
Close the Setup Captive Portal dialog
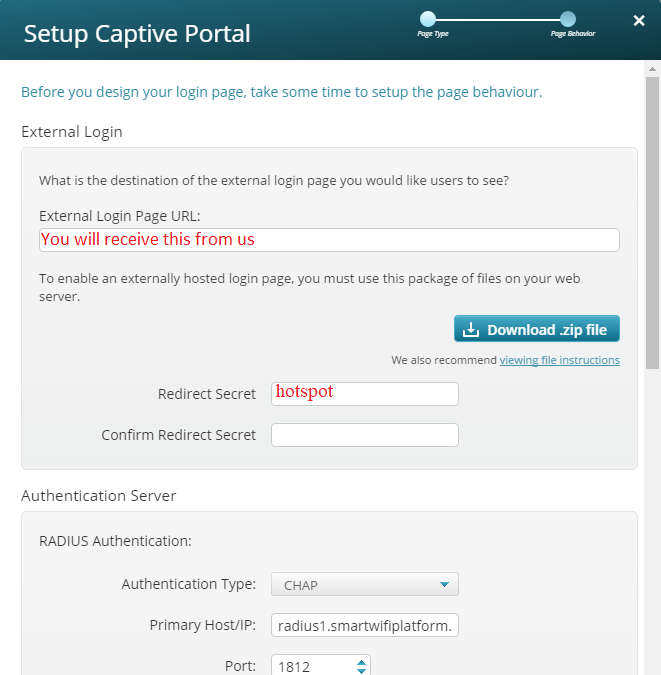click(x=639, y=20)
